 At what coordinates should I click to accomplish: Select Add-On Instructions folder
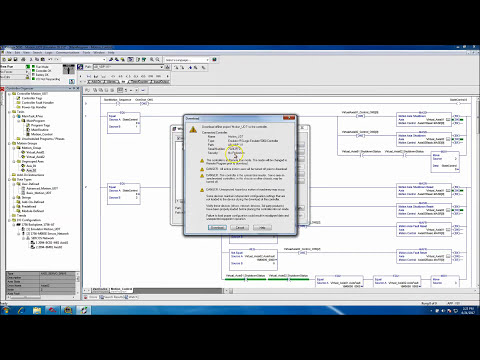point(30,175)
